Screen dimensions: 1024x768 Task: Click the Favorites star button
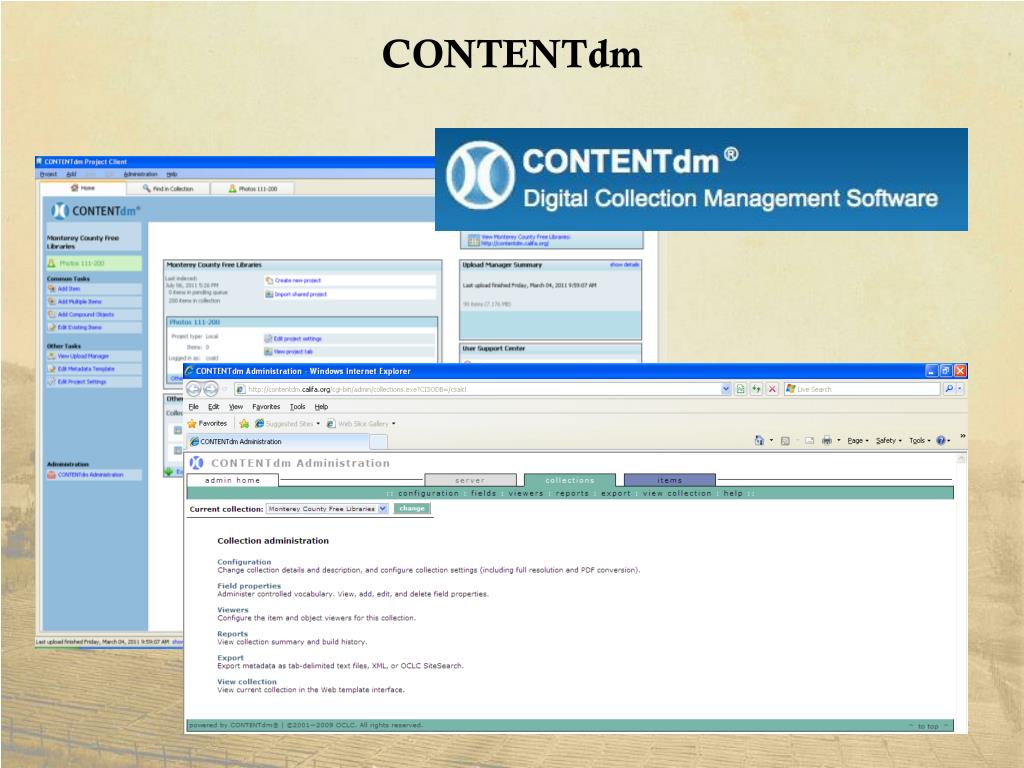pyautogui.click(x=207, y=424)
